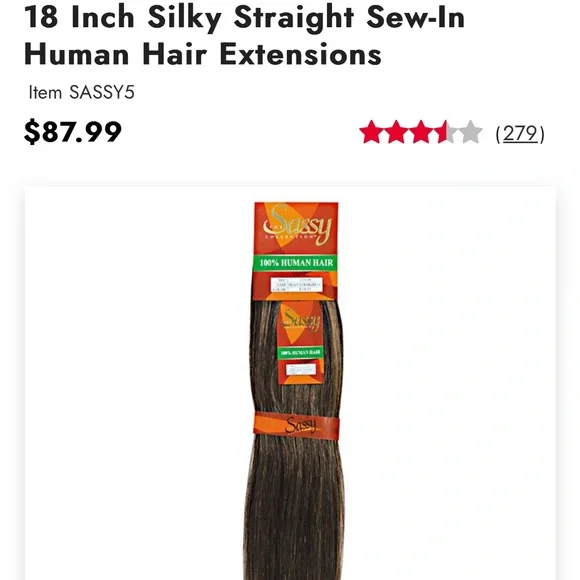Click the green 100% Human Hair banner

(x=296, y=263)
